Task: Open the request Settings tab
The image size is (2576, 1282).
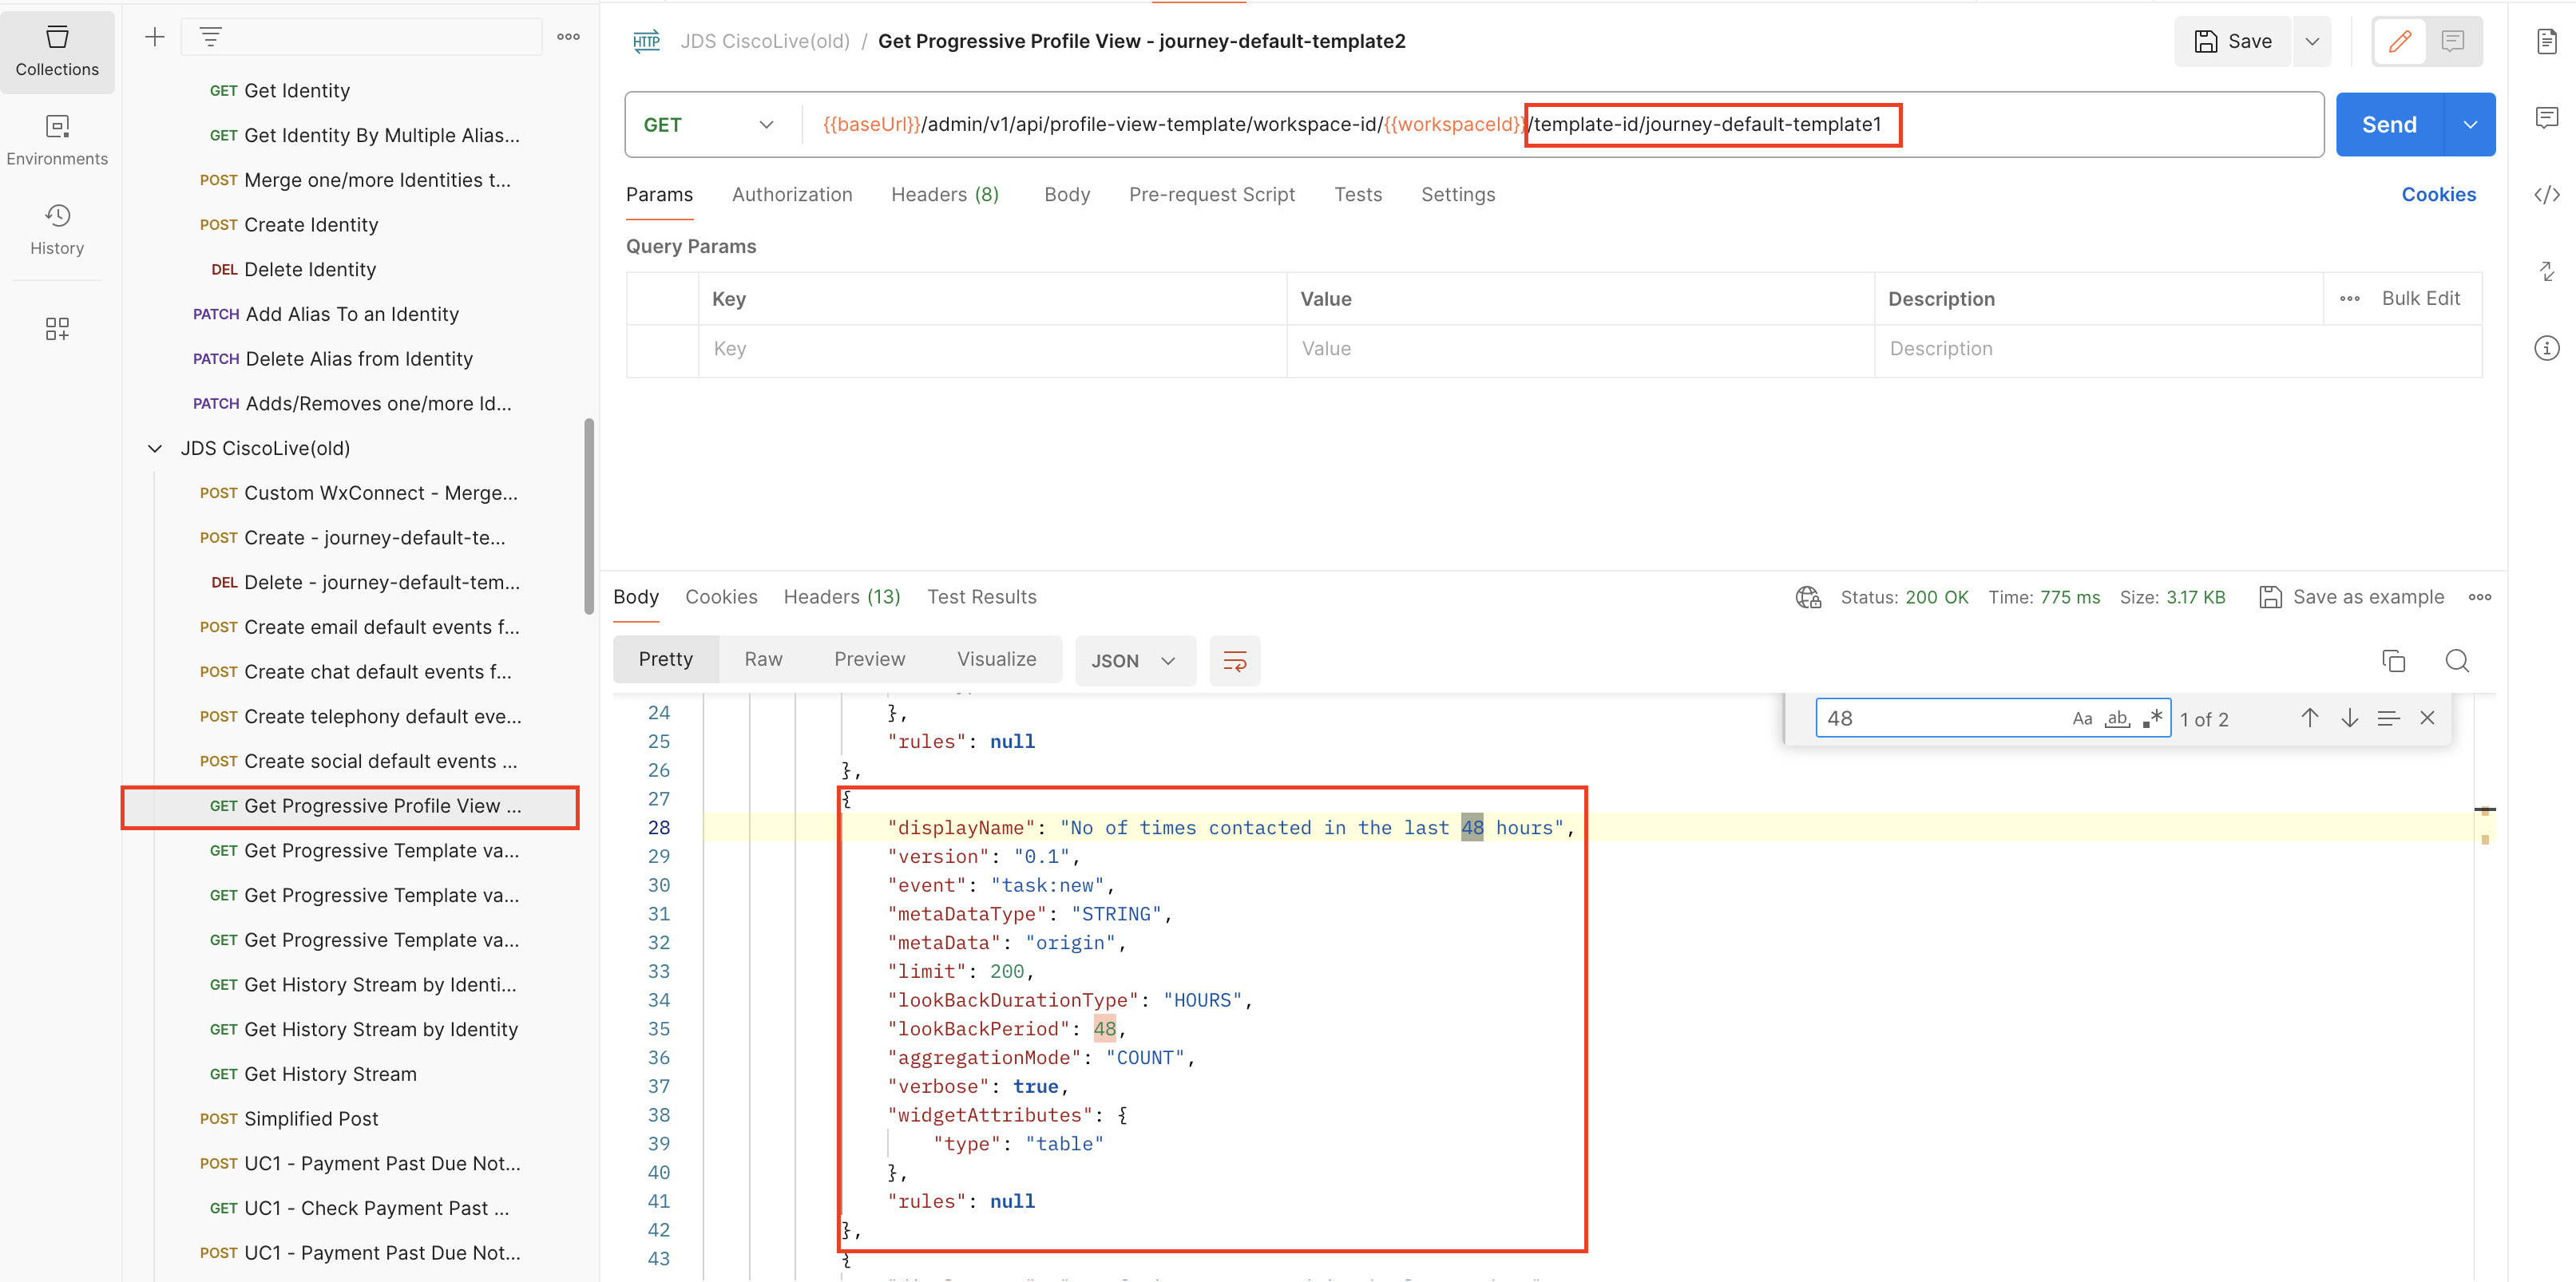Action: pos(1458,195)
